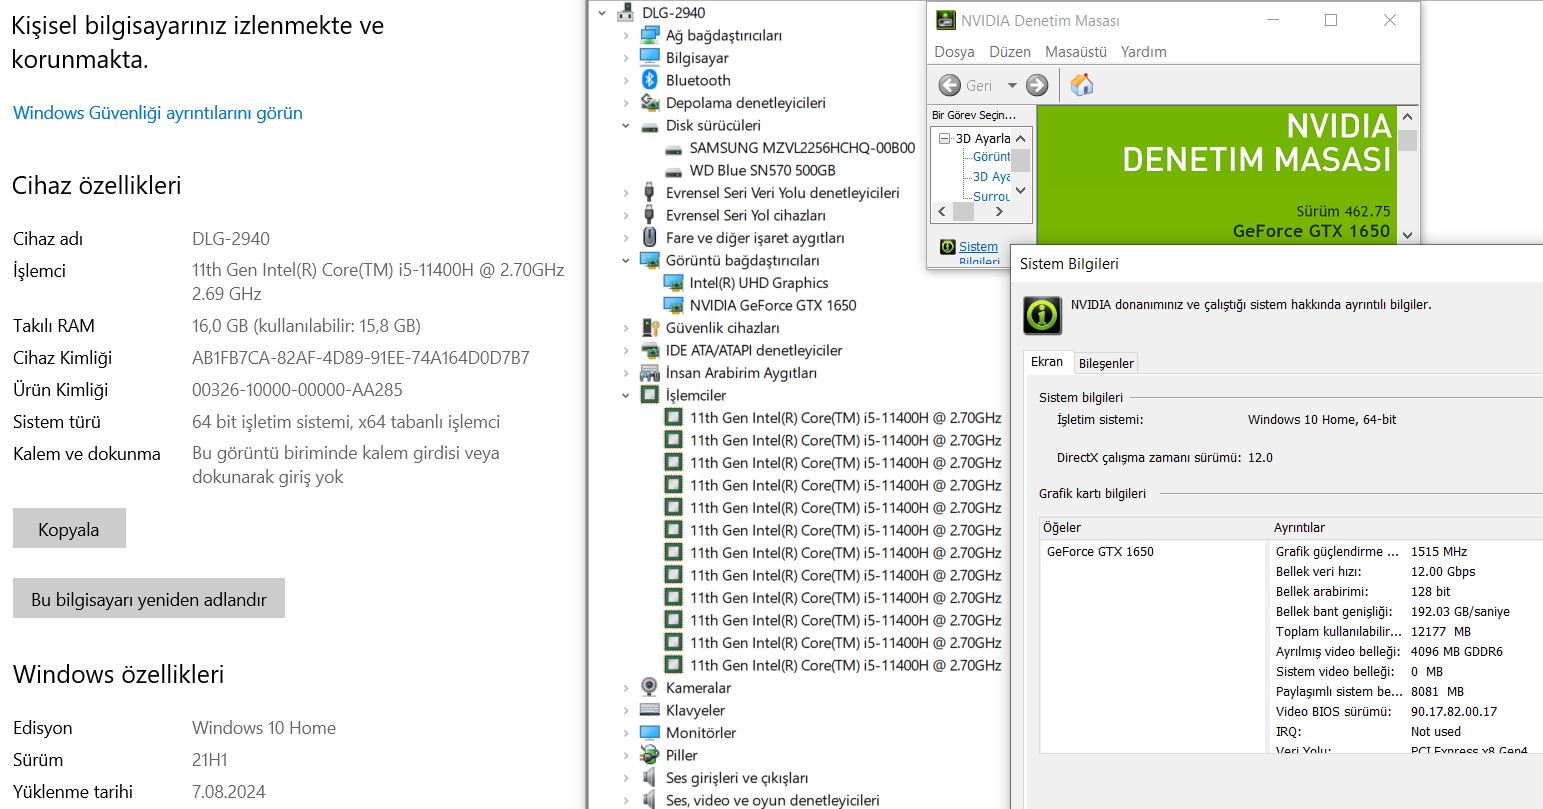Click the Network adapters (Ağ bağdaştırıcıları) icon
Screen dimensions: 1543x809
point(649,35)
